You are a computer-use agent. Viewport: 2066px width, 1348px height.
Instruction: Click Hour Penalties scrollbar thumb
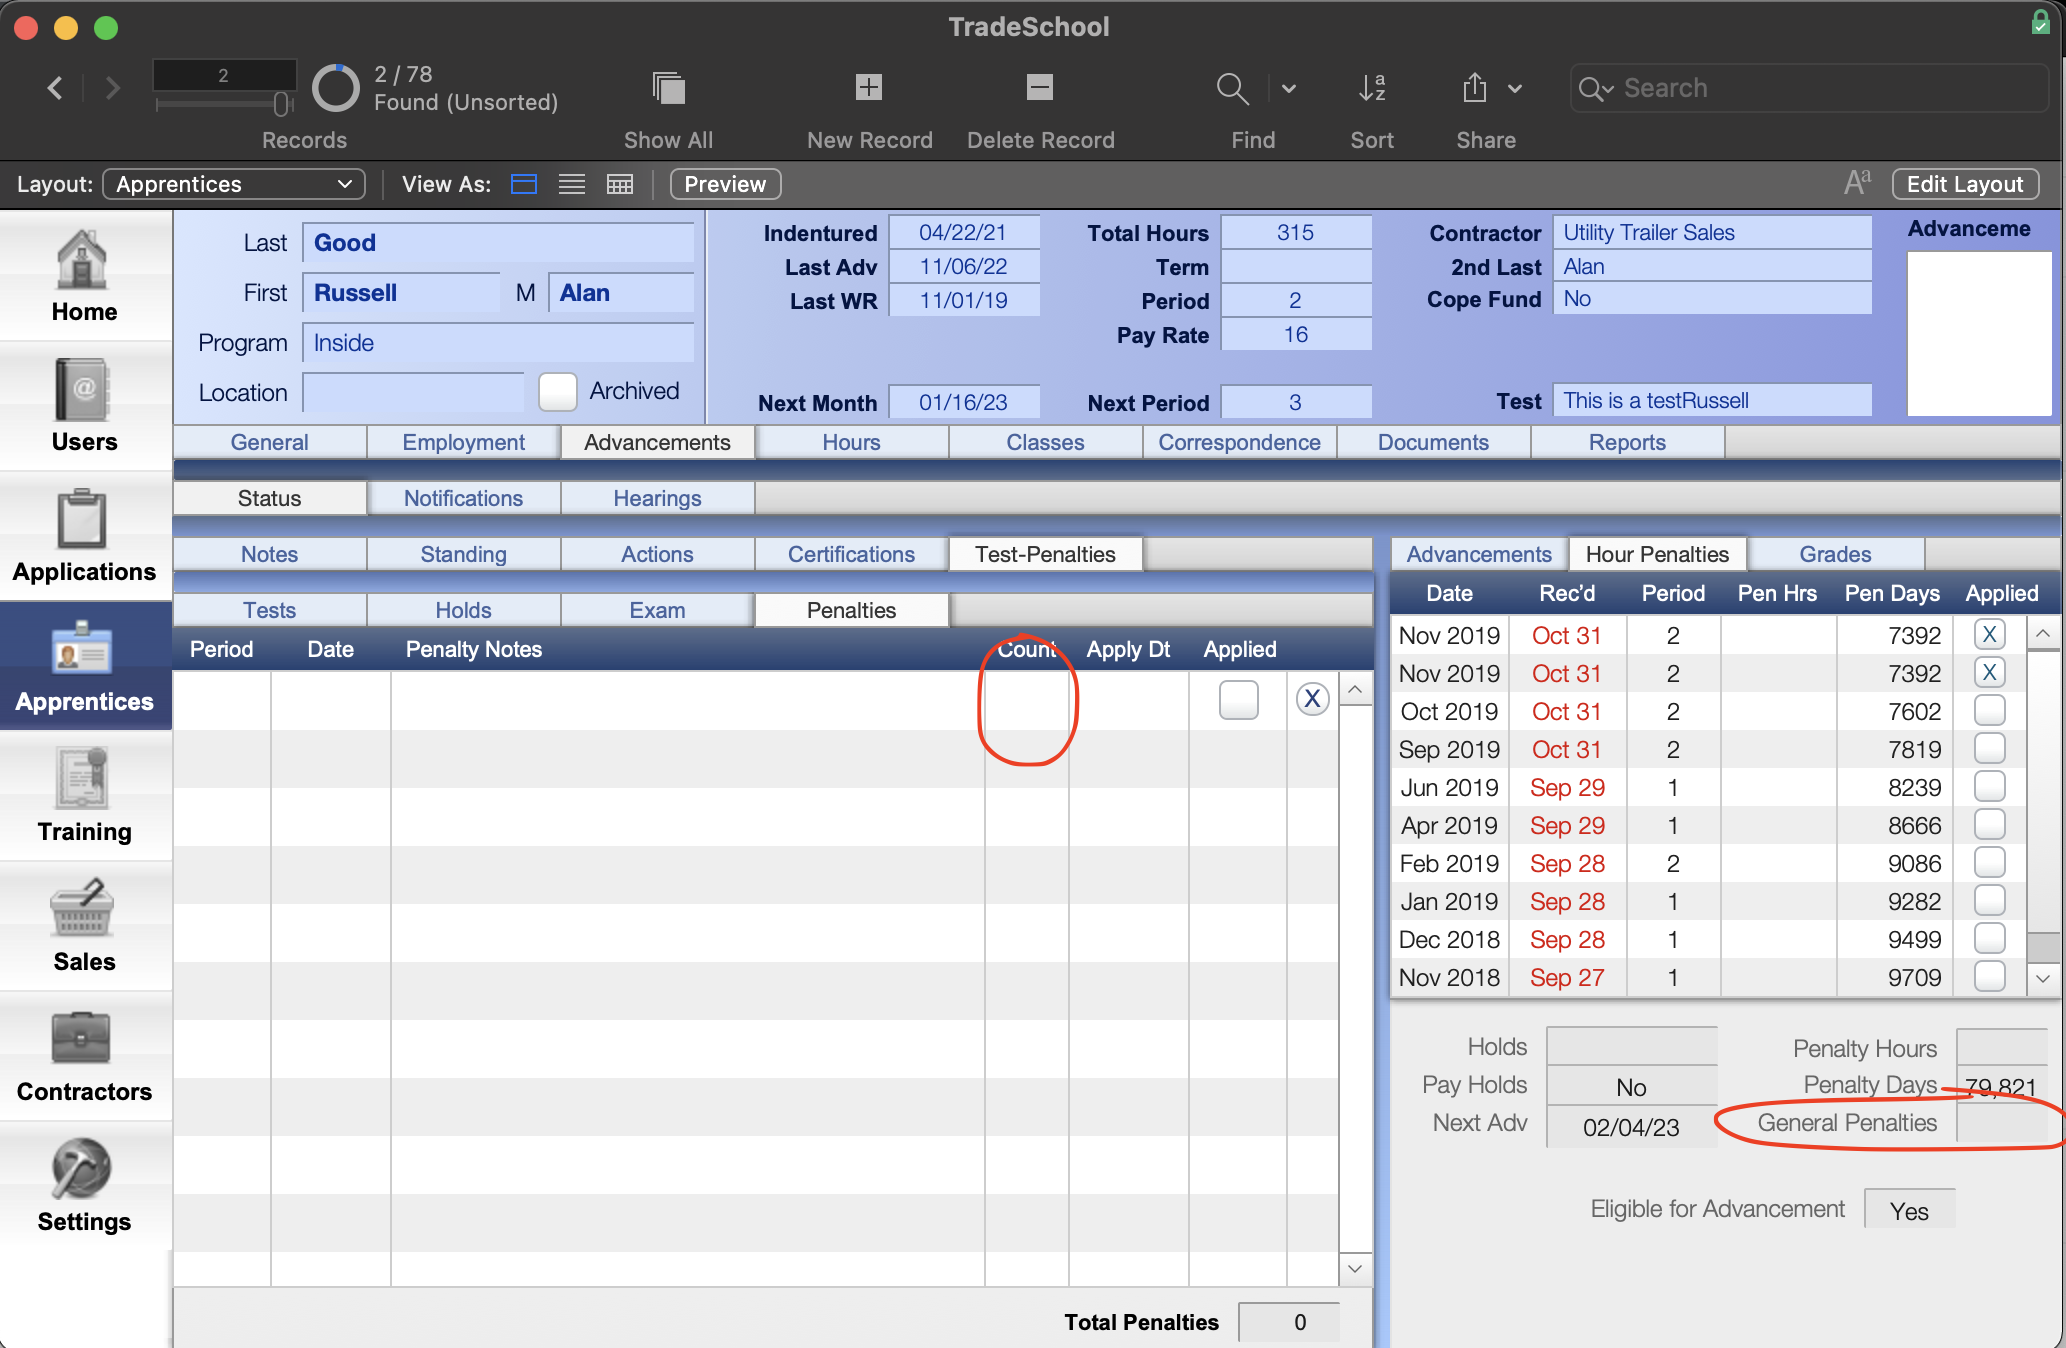[x=2043, y=946]
